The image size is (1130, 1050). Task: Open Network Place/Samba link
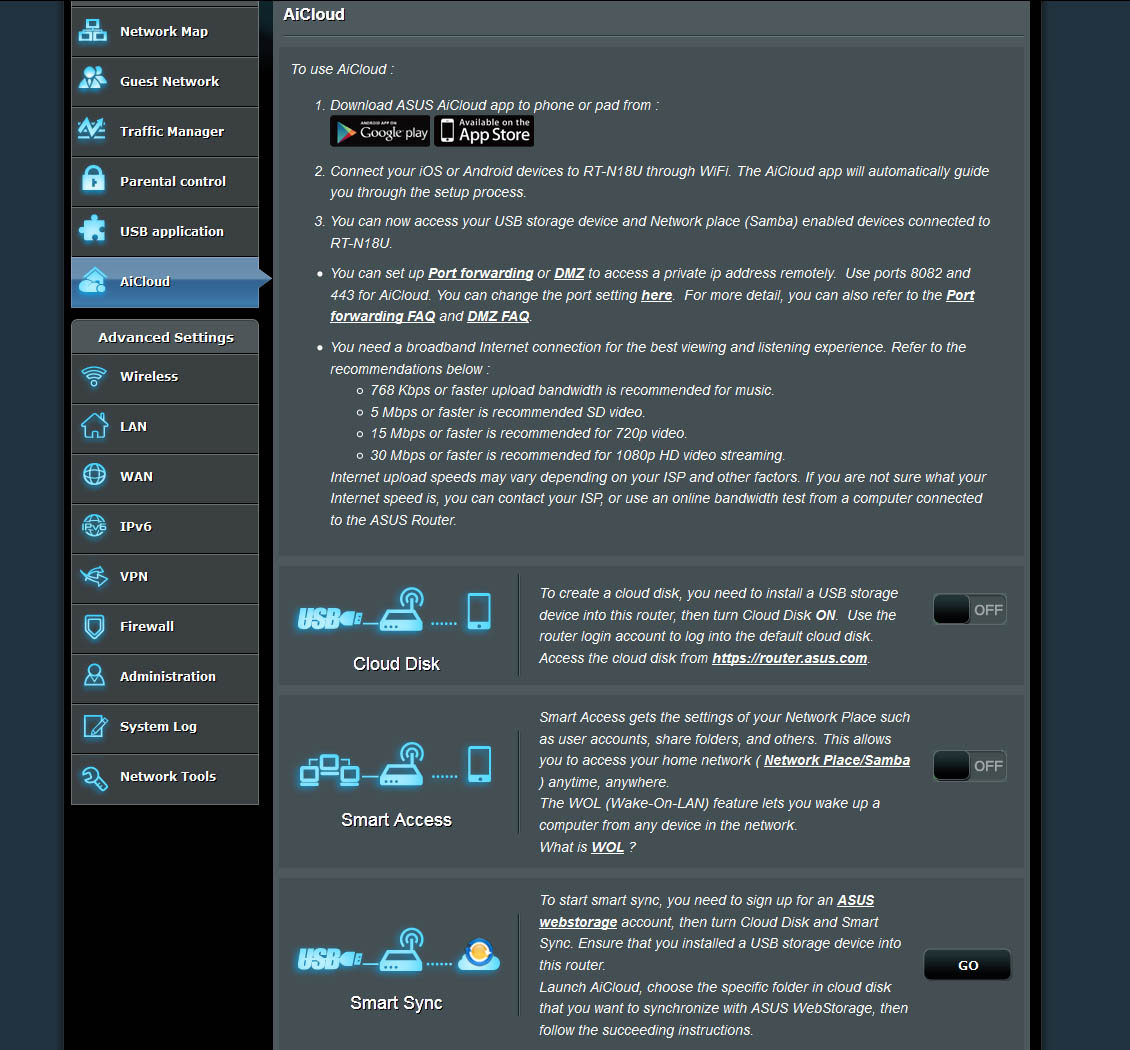837,760
